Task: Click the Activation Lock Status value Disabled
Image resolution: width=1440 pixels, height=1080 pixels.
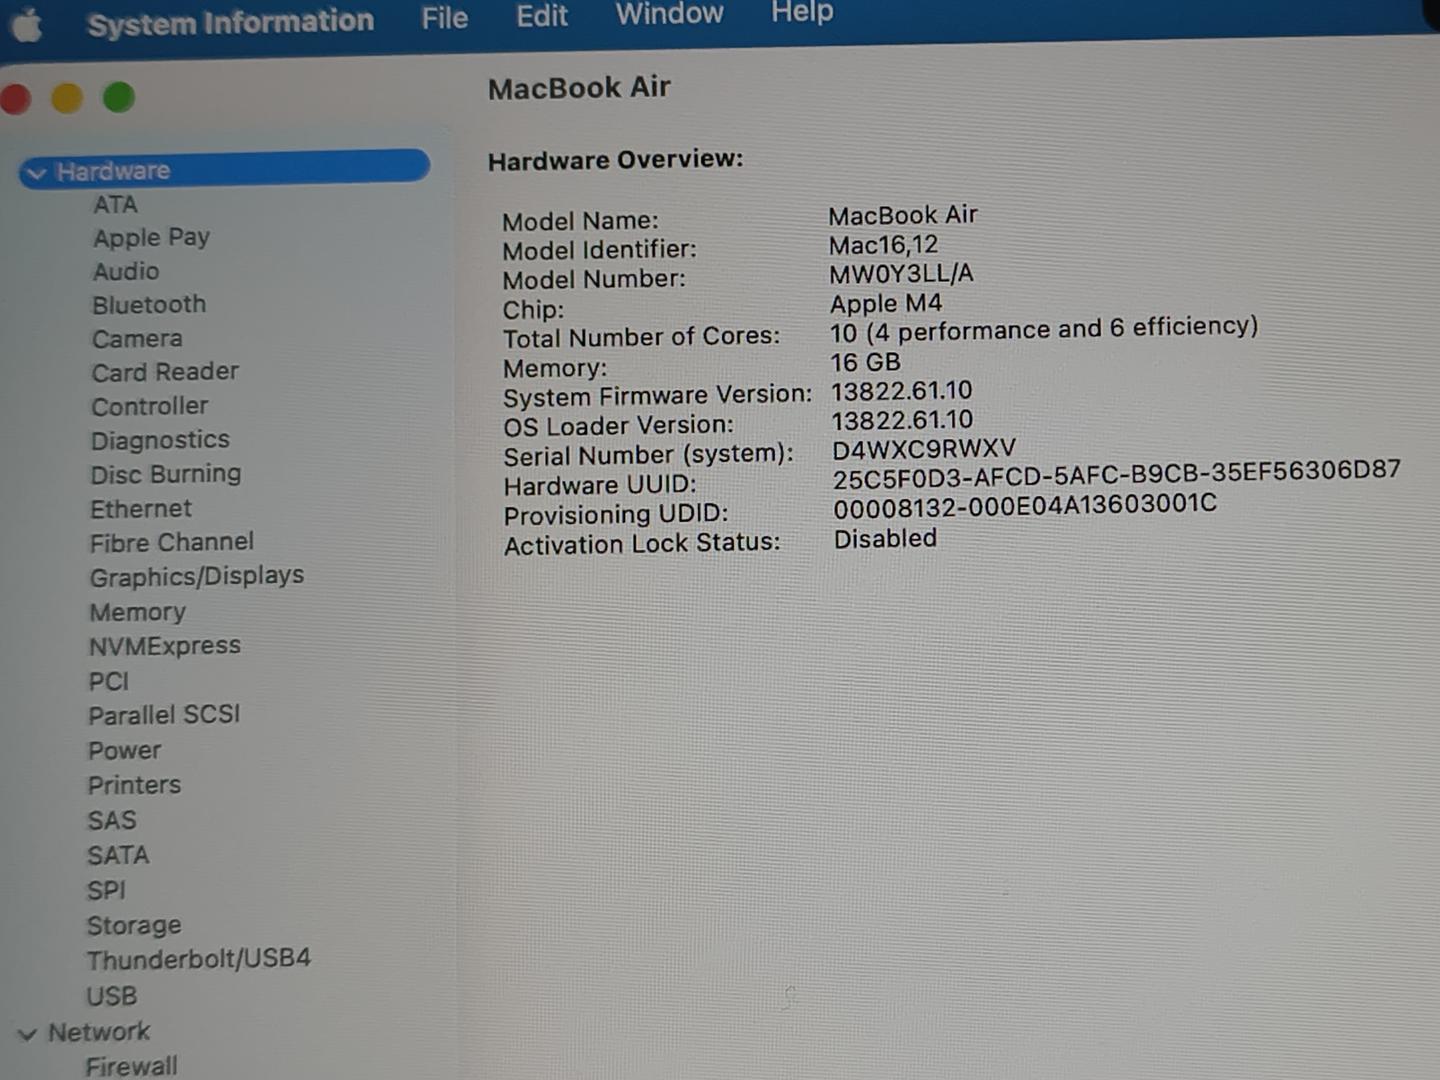Action: click(886, 539)
